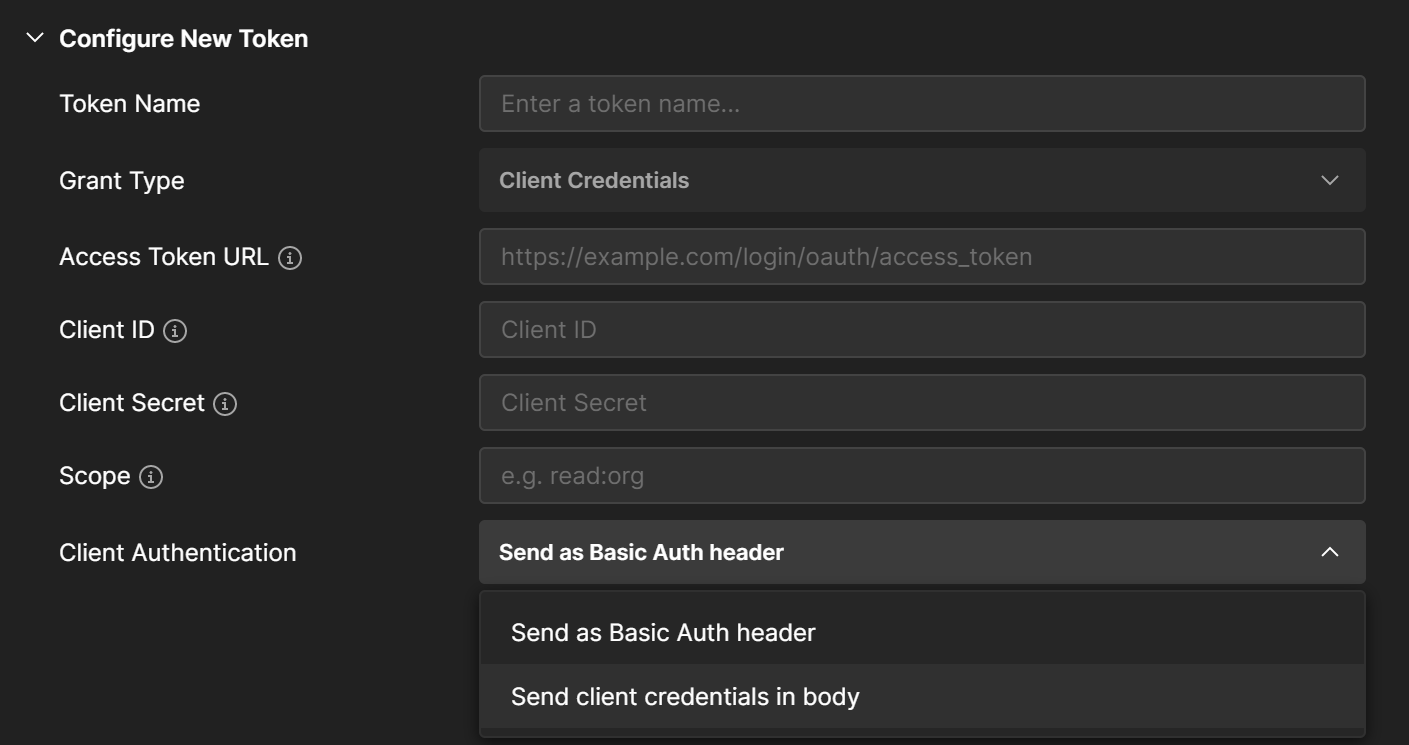Select 'Send as Basic Auth header' option
1409x745 pixels.
663,632
